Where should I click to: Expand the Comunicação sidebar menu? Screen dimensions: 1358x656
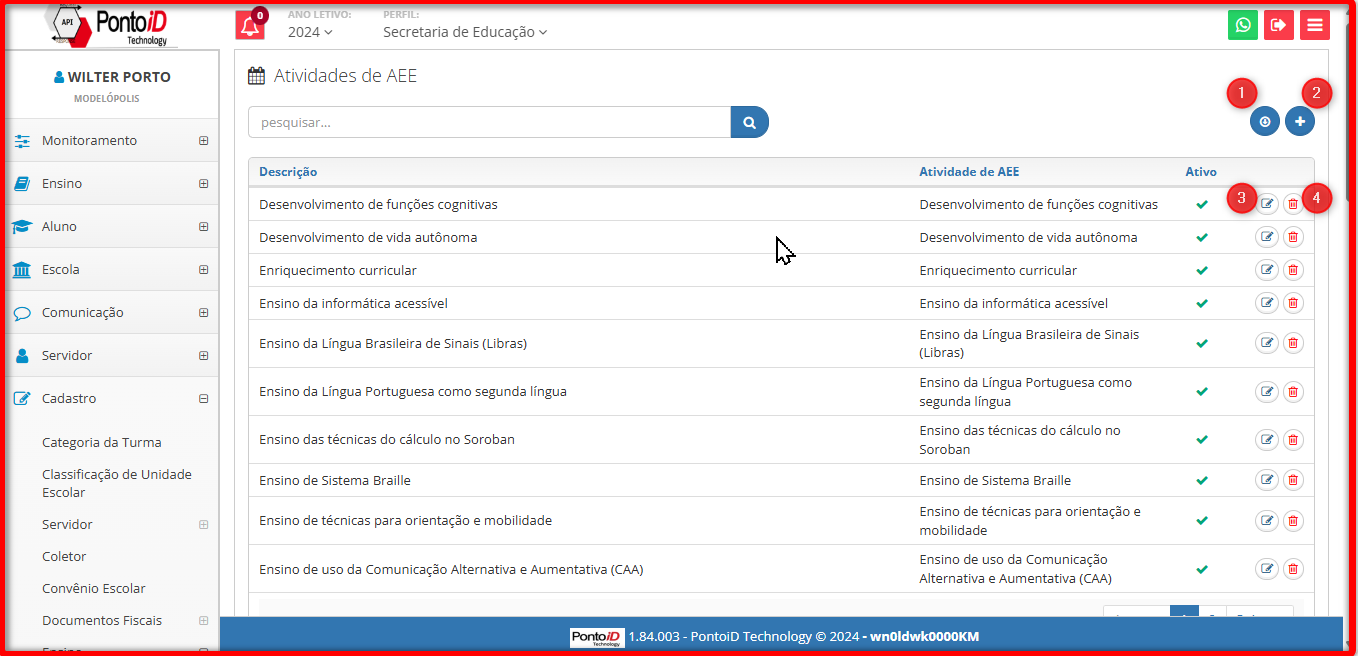point(112,313)
